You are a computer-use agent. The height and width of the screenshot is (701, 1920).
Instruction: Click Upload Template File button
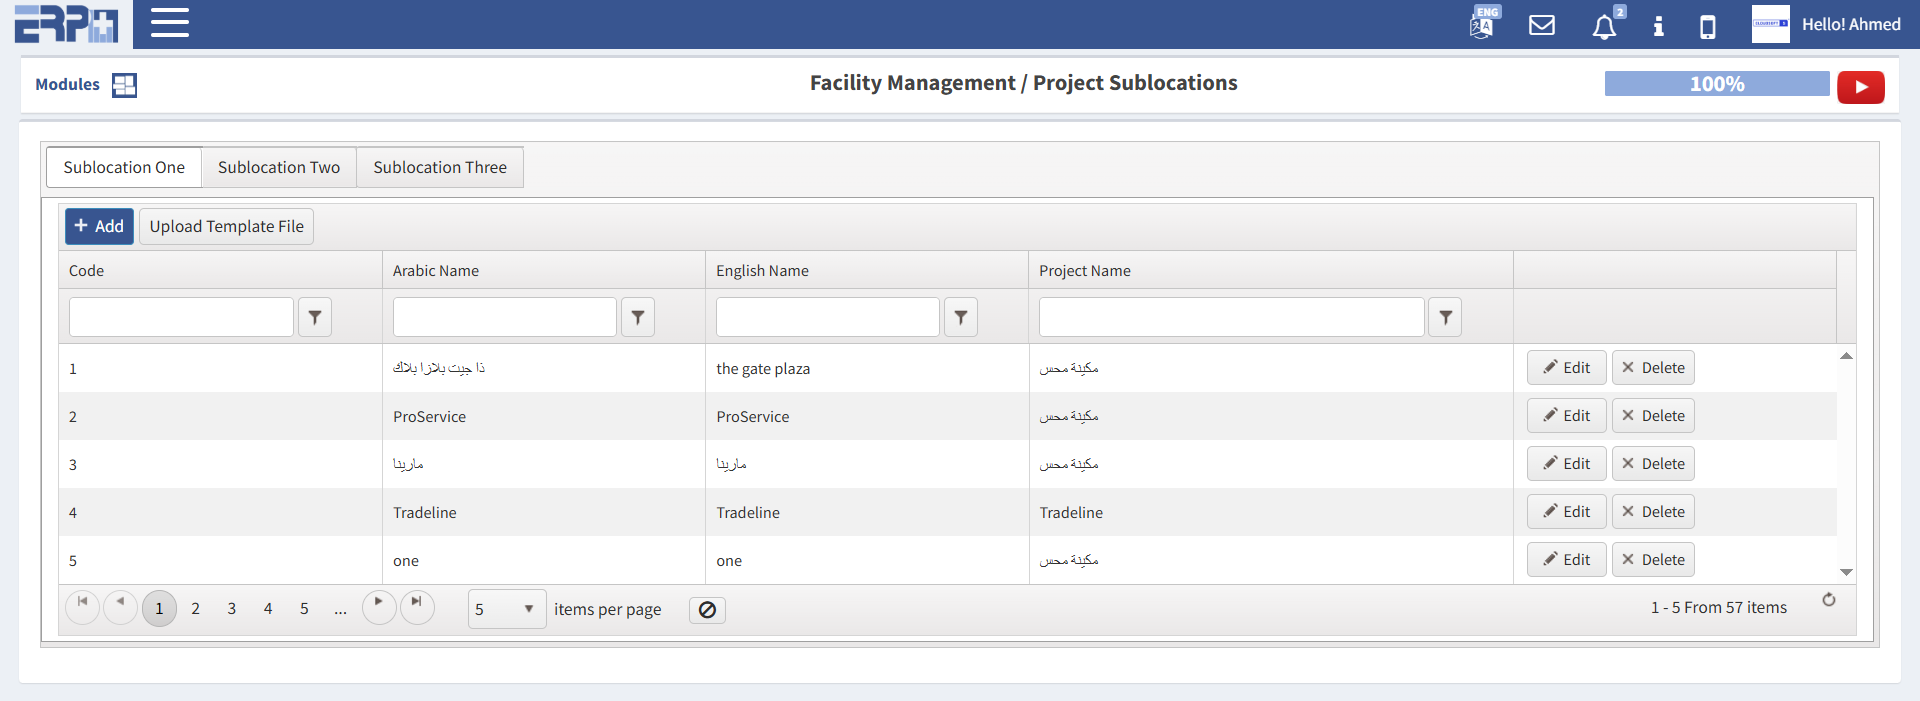[226, 226]
